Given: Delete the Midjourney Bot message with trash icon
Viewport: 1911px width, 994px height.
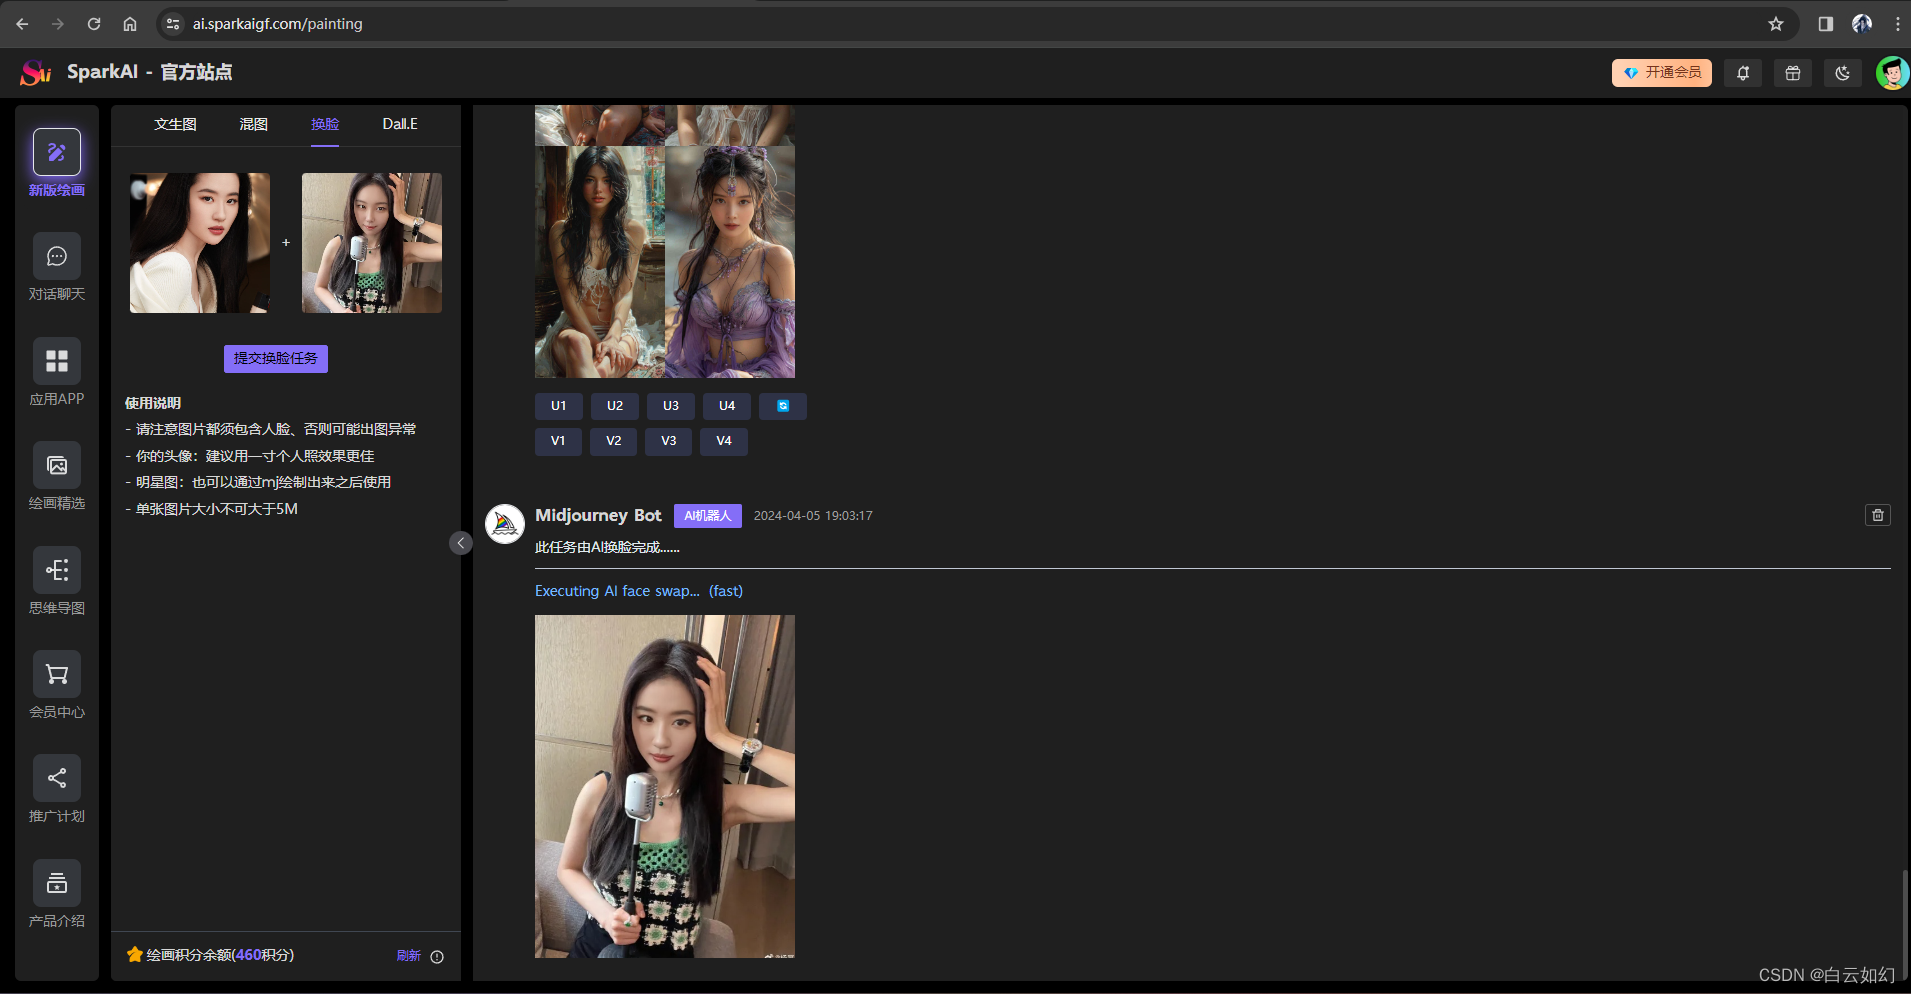Looking at the screenshot, I should (1878, 515).
